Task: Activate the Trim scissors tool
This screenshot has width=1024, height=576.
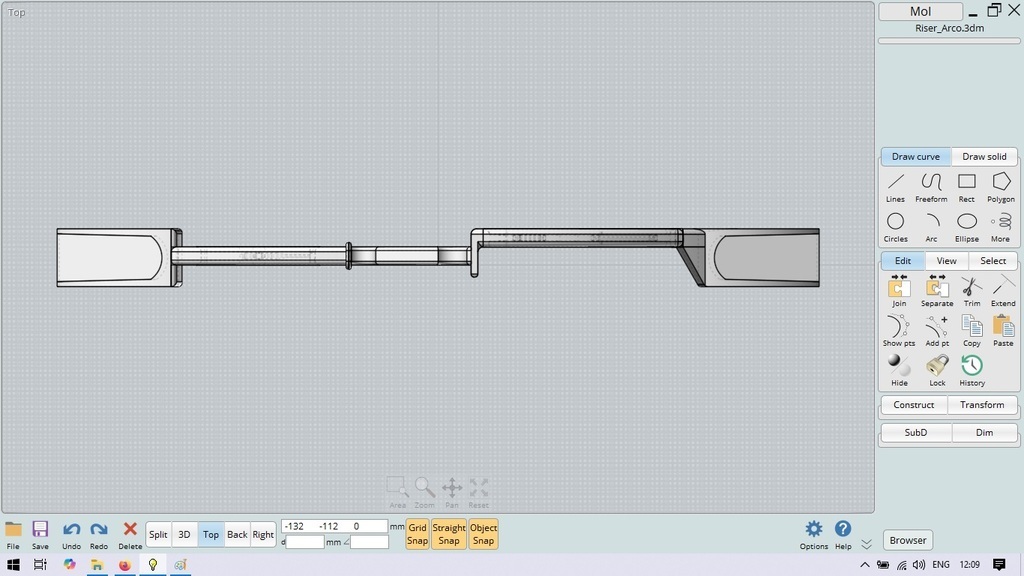Action: coord(972,291)
